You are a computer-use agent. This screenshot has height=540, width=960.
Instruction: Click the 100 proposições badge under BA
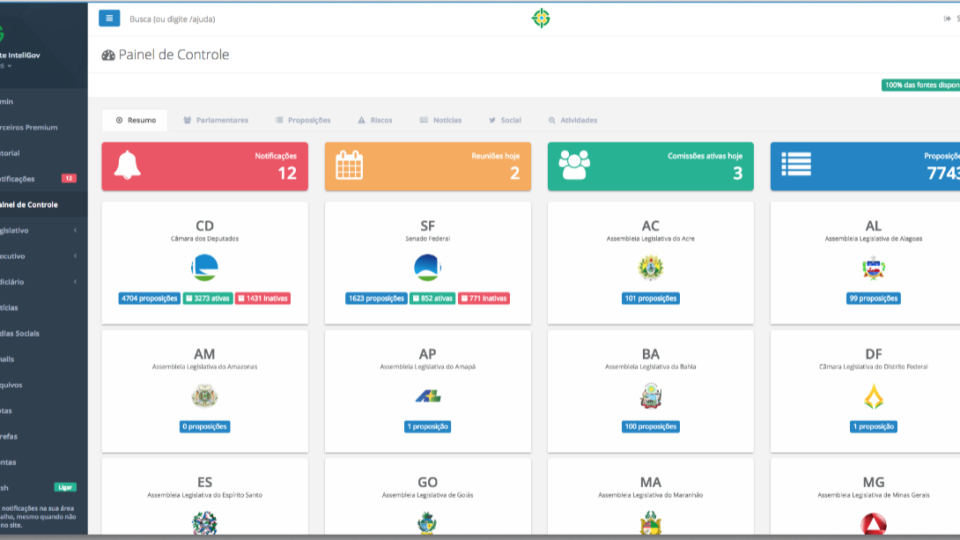(x=650, y=426)
